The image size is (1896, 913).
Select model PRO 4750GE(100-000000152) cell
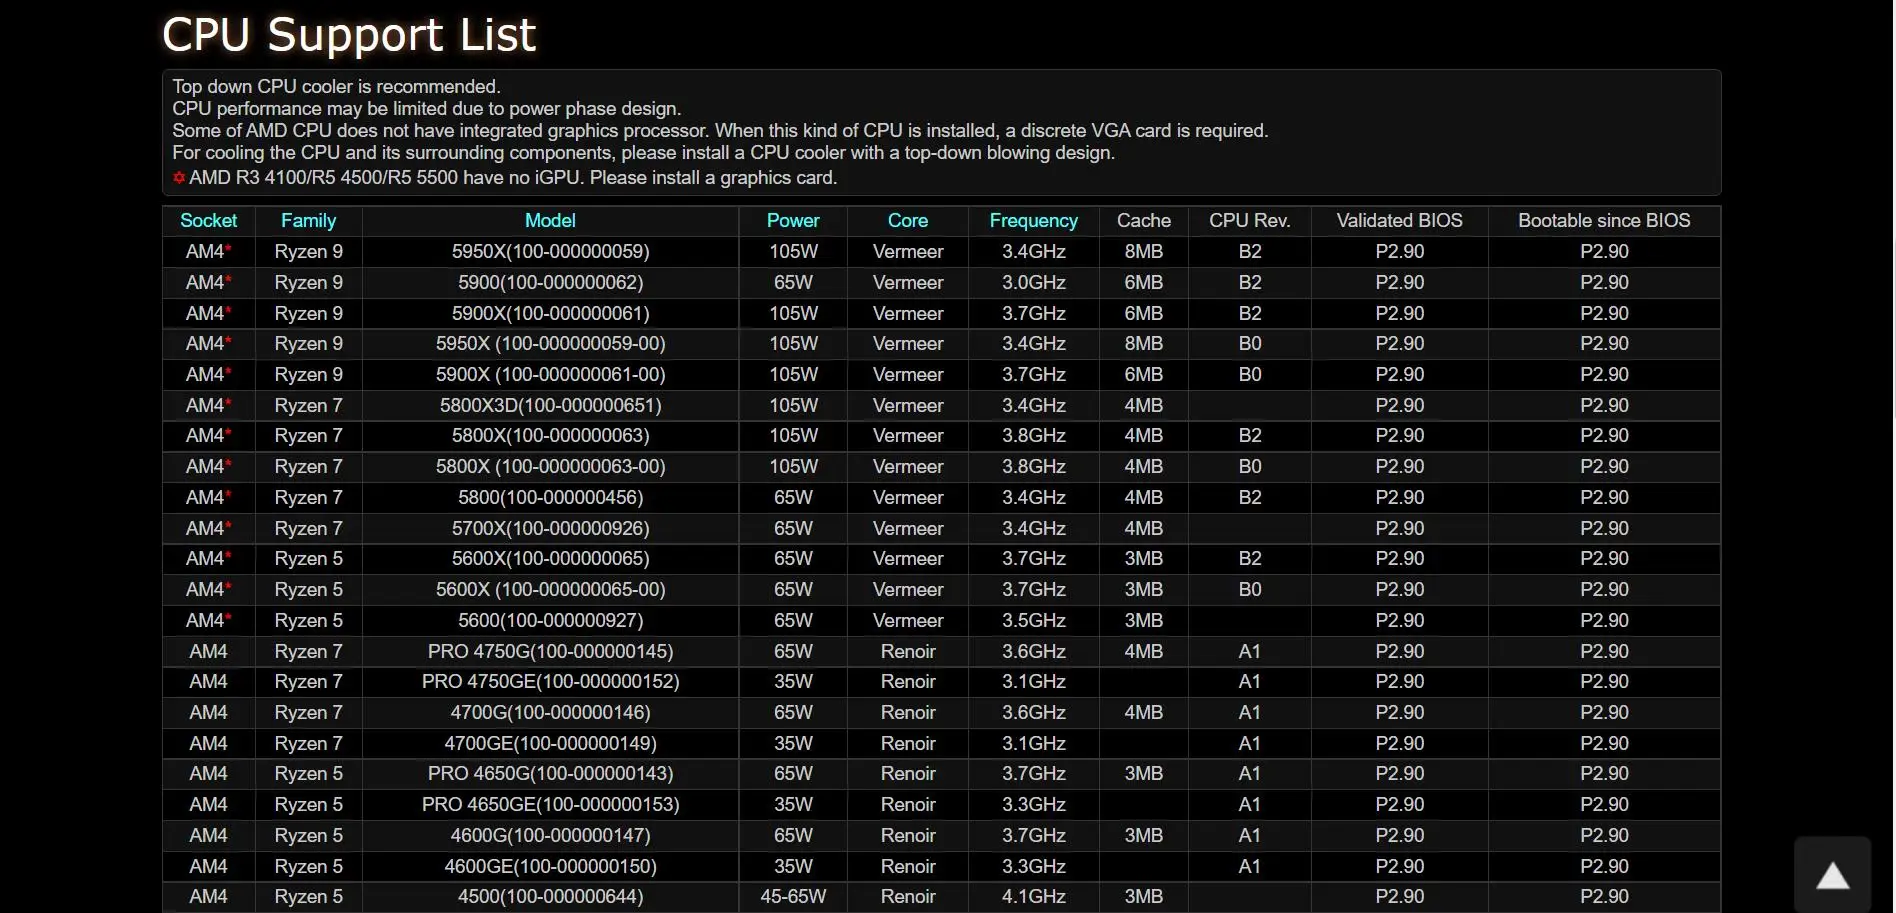pyautogui.click(x=550, y=682)
